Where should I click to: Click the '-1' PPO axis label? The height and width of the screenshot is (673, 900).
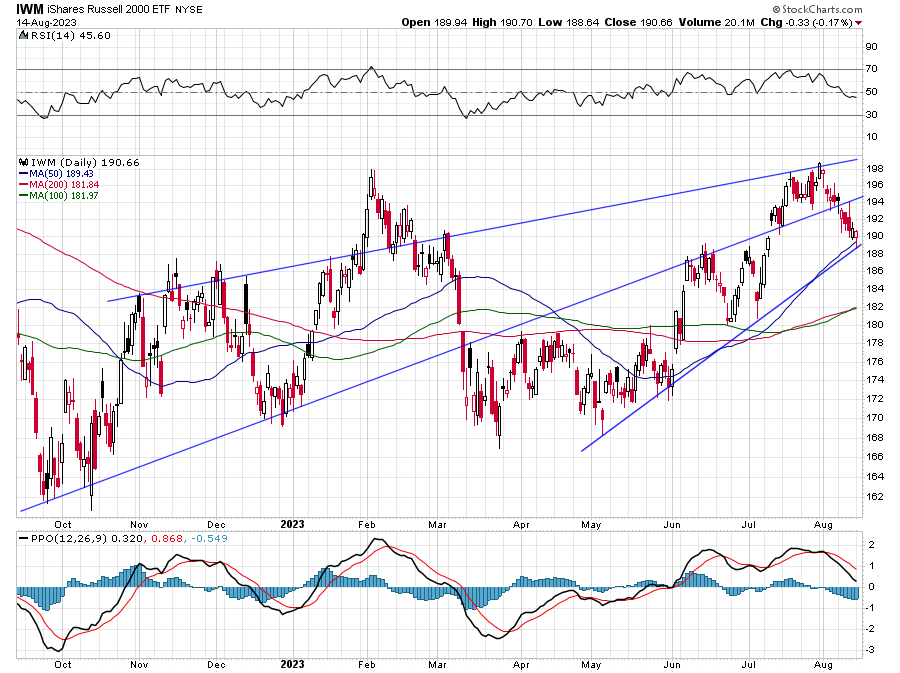pos(871,608)
